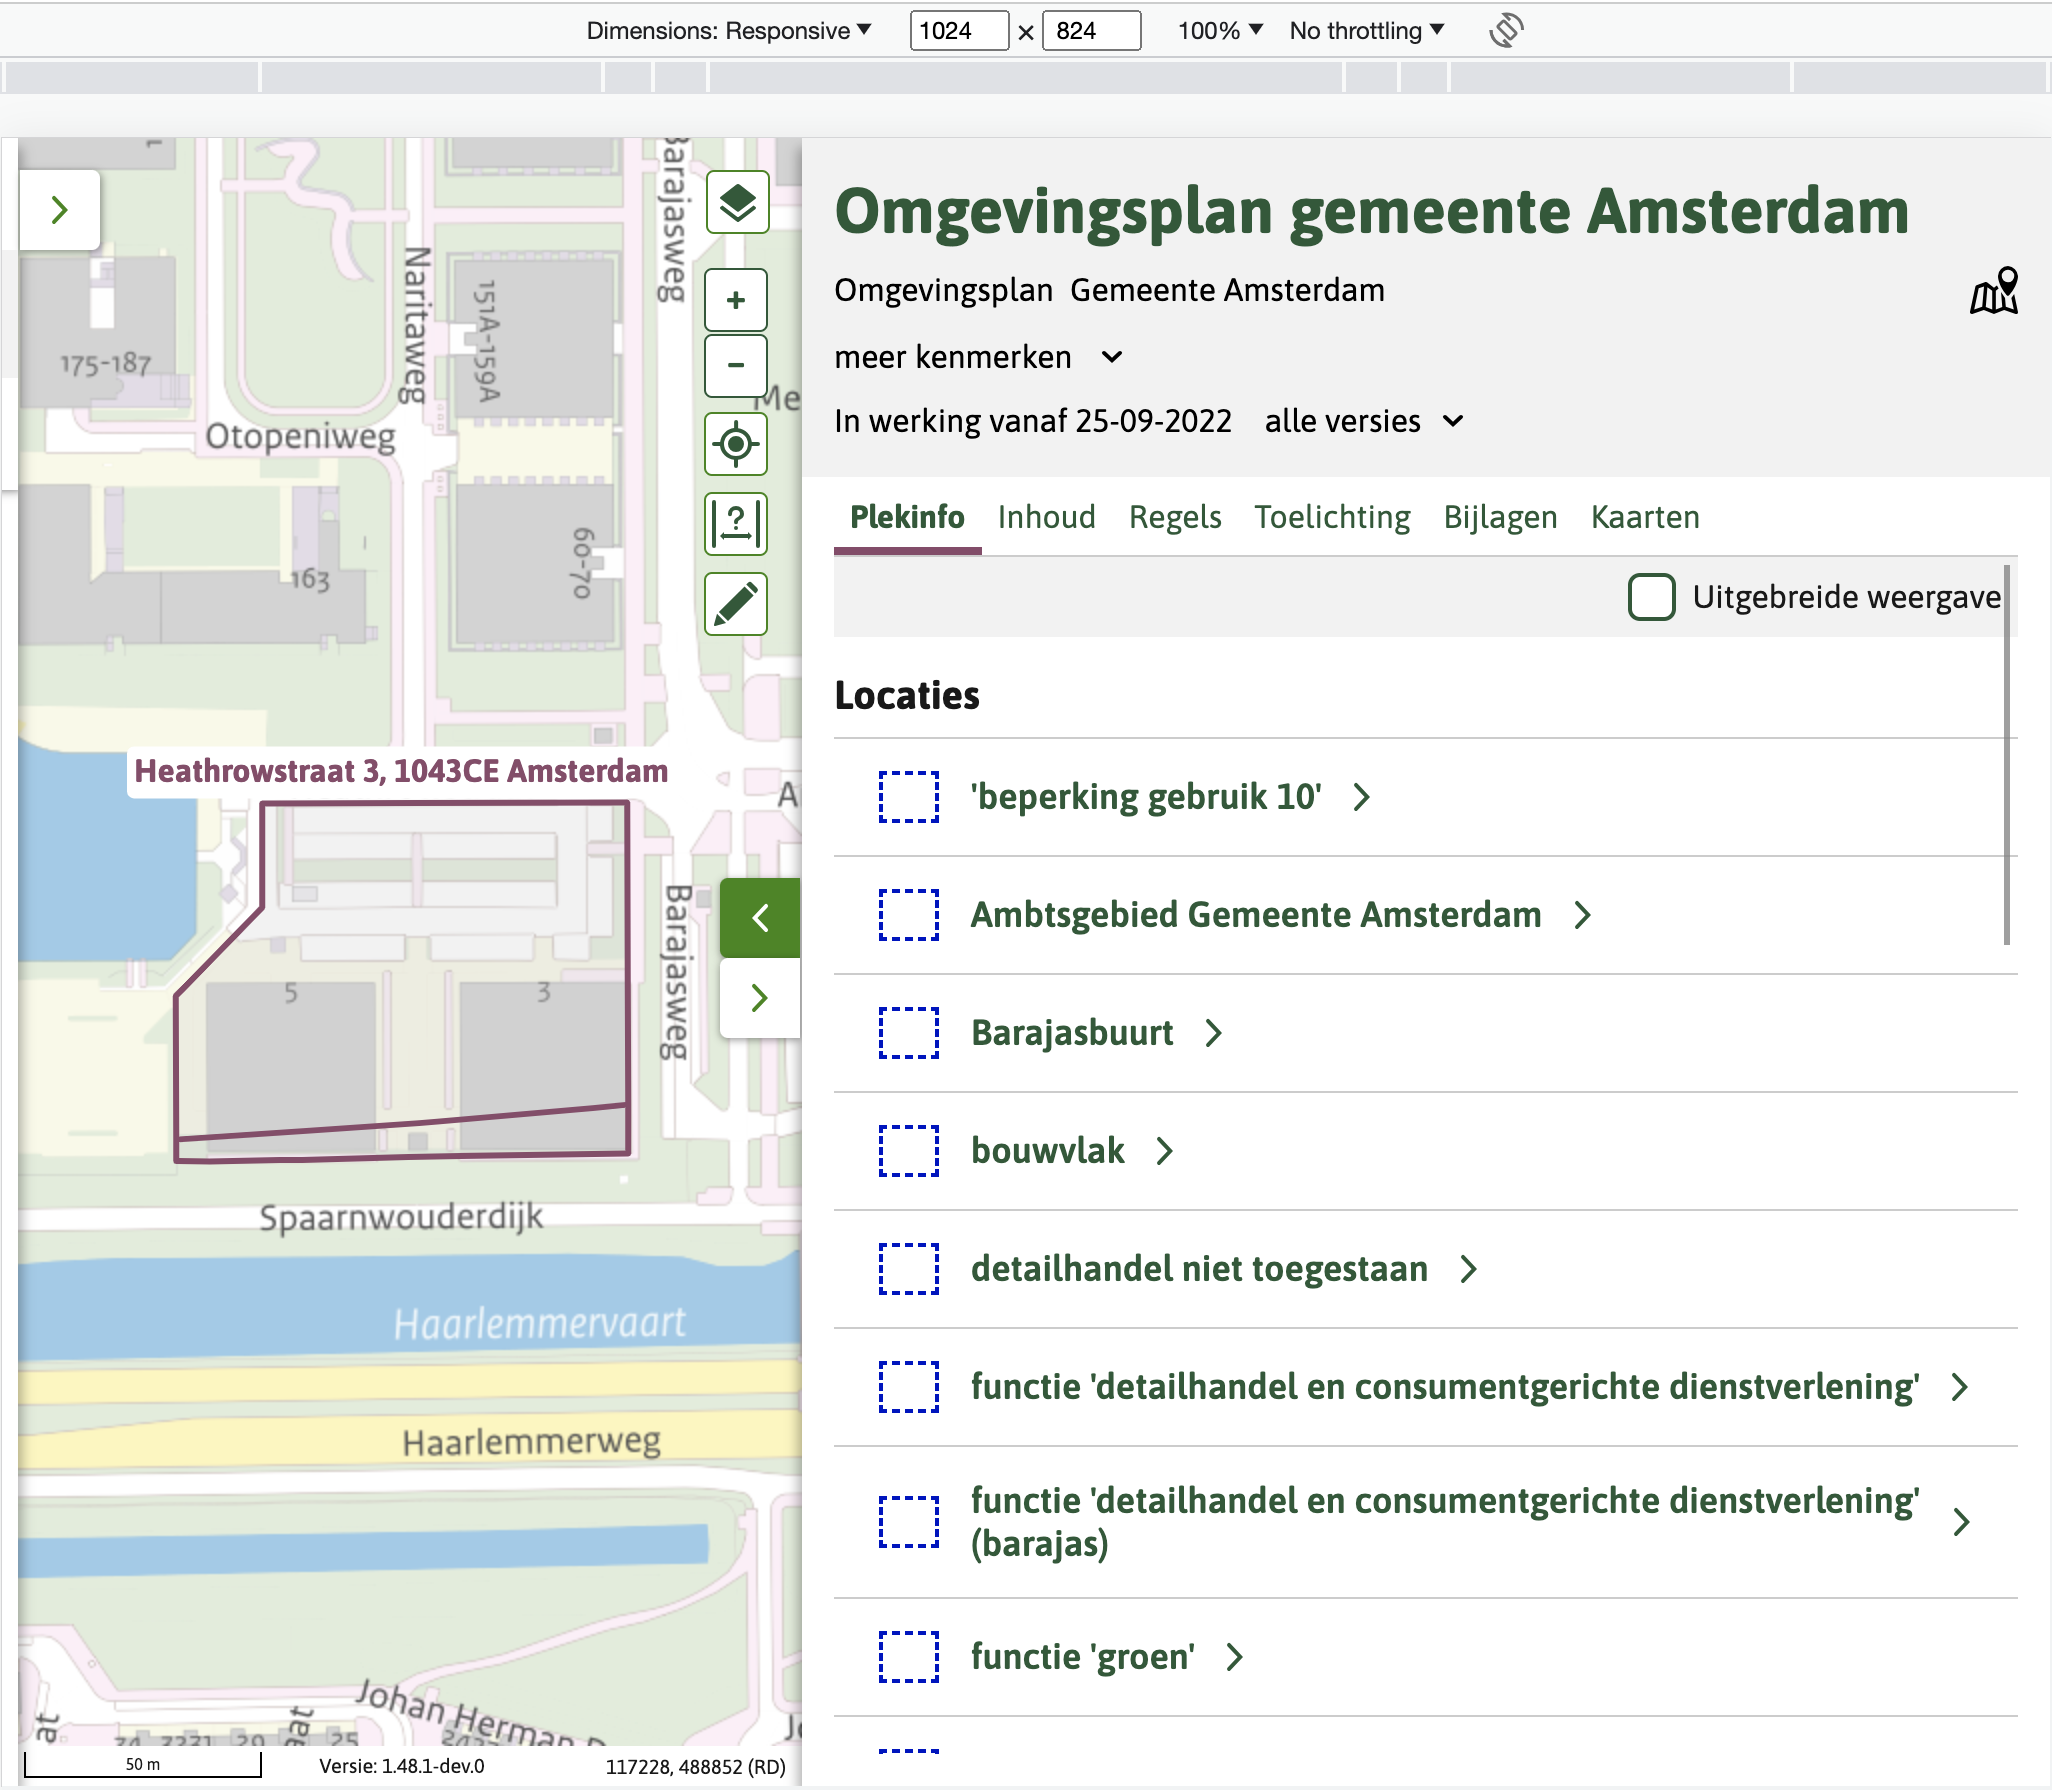
Task: Open the Bijlagen tab
Action: (1500, 517)
